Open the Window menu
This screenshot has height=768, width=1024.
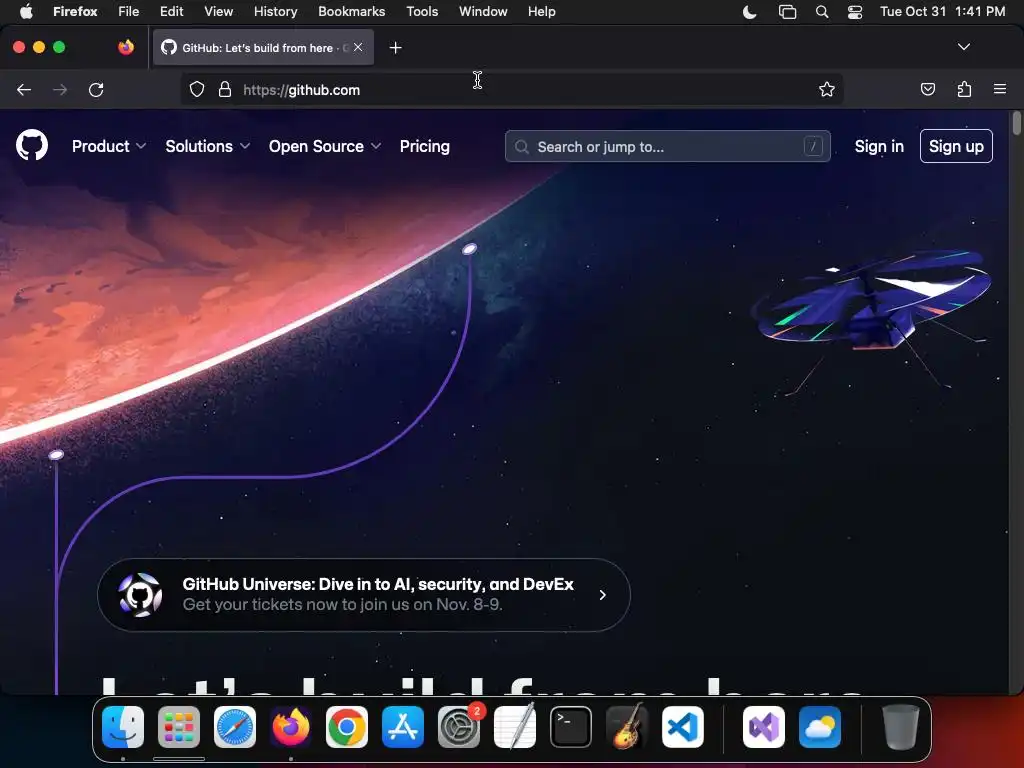tap(483, 11)
